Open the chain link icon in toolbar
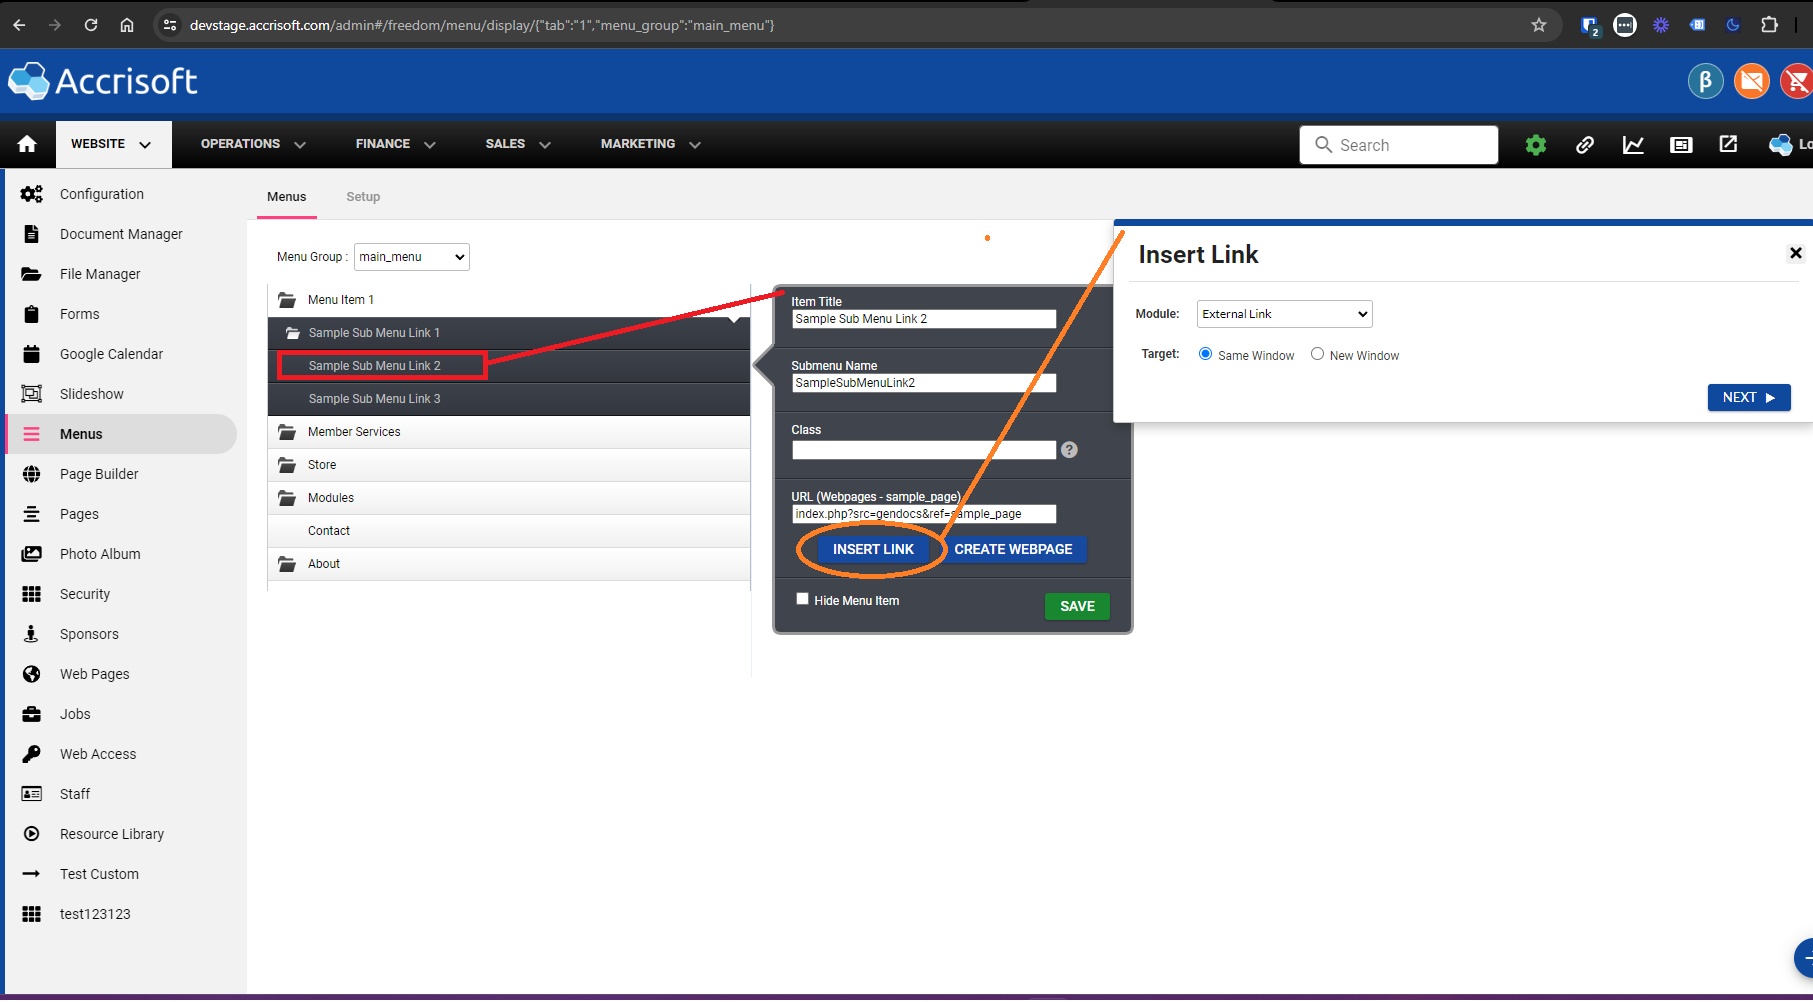The height and width of the screenshot is (1002, 1813). coord(1584,145)
